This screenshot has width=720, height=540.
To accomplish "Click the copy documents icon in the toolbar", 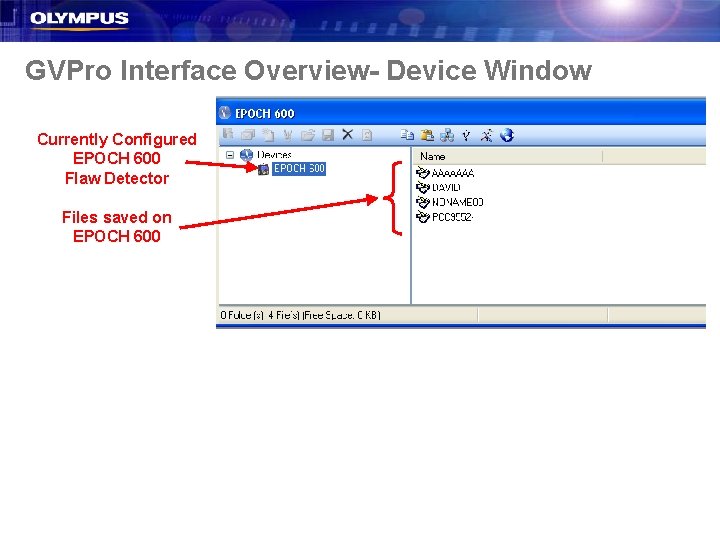I will click(x=407, y=135).
